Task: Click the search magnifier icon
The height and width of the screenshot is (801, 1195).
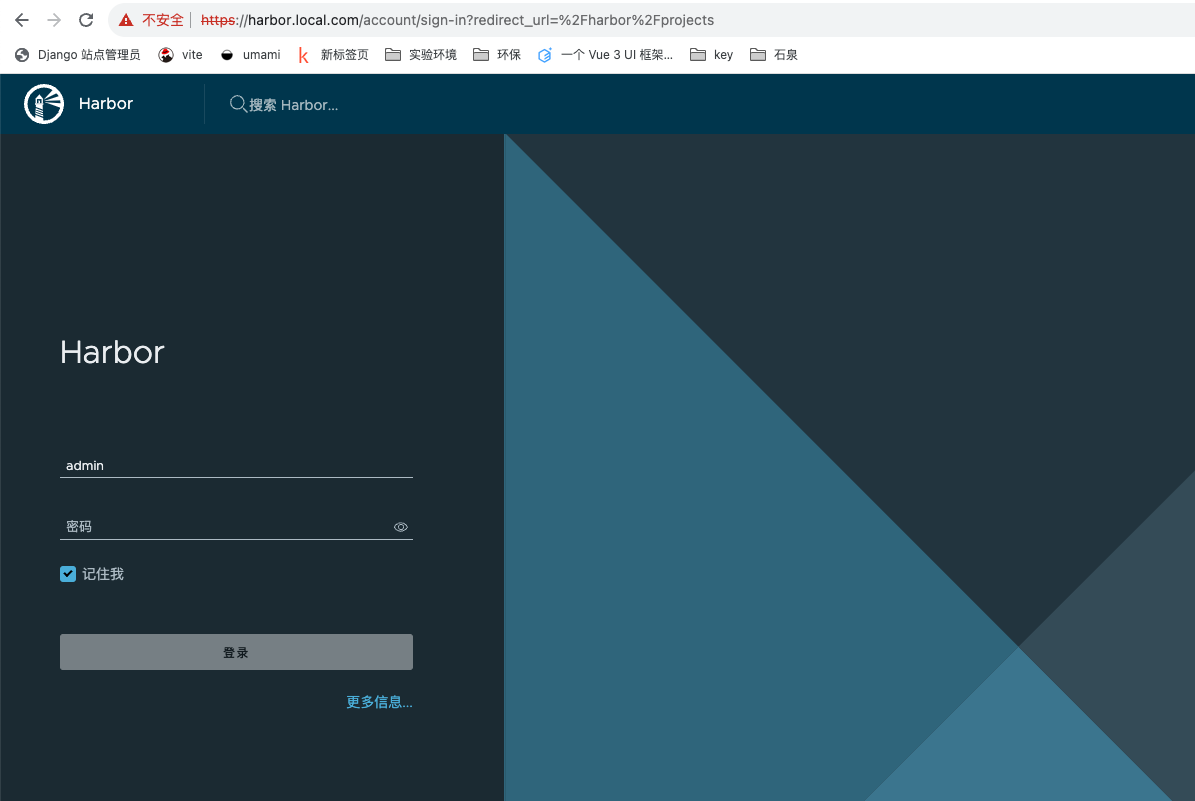Action: pyautogui.click(x=238, y=104)
